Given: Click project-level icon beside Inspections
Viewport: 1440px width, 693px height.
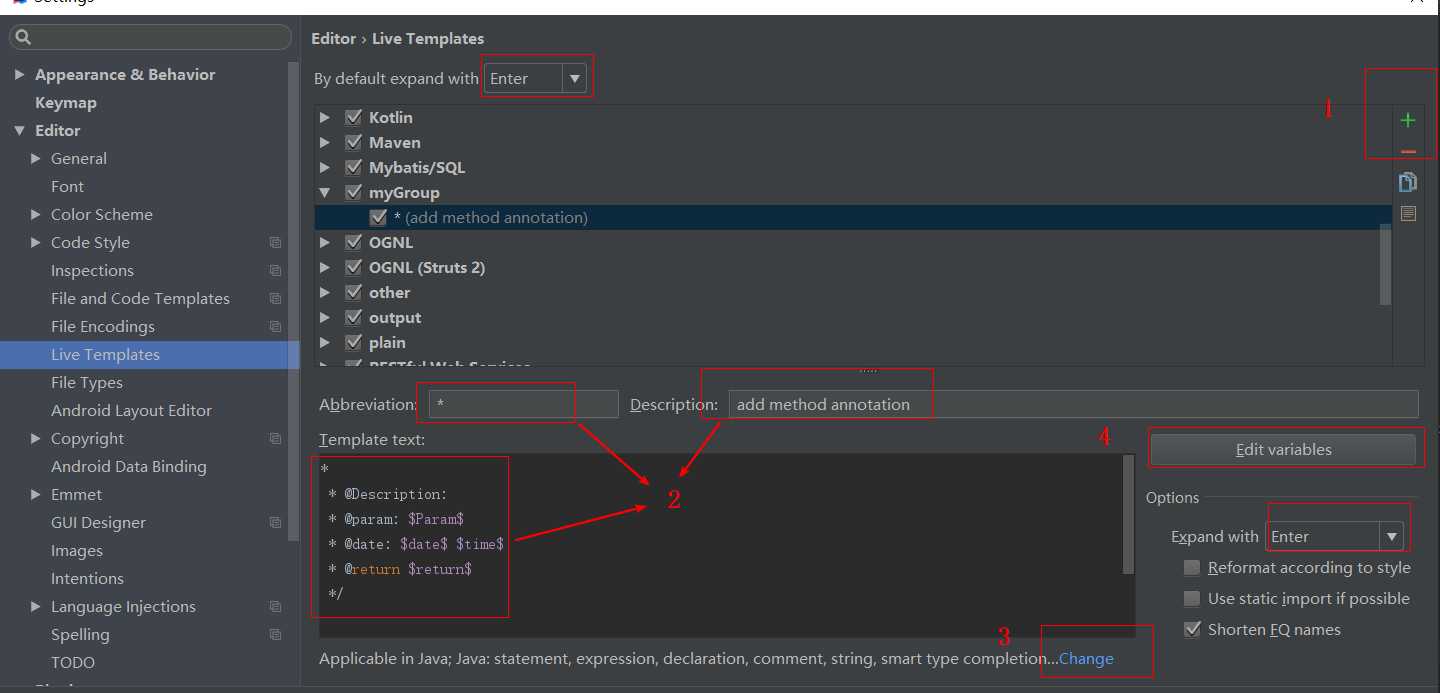Looking at the screenshot, I should point(275,271).
